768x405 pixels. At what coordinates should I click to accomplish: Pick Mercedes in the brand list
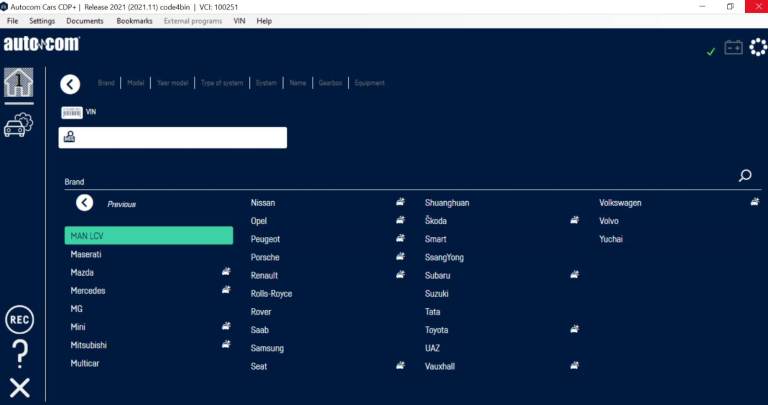coord(88,291)
